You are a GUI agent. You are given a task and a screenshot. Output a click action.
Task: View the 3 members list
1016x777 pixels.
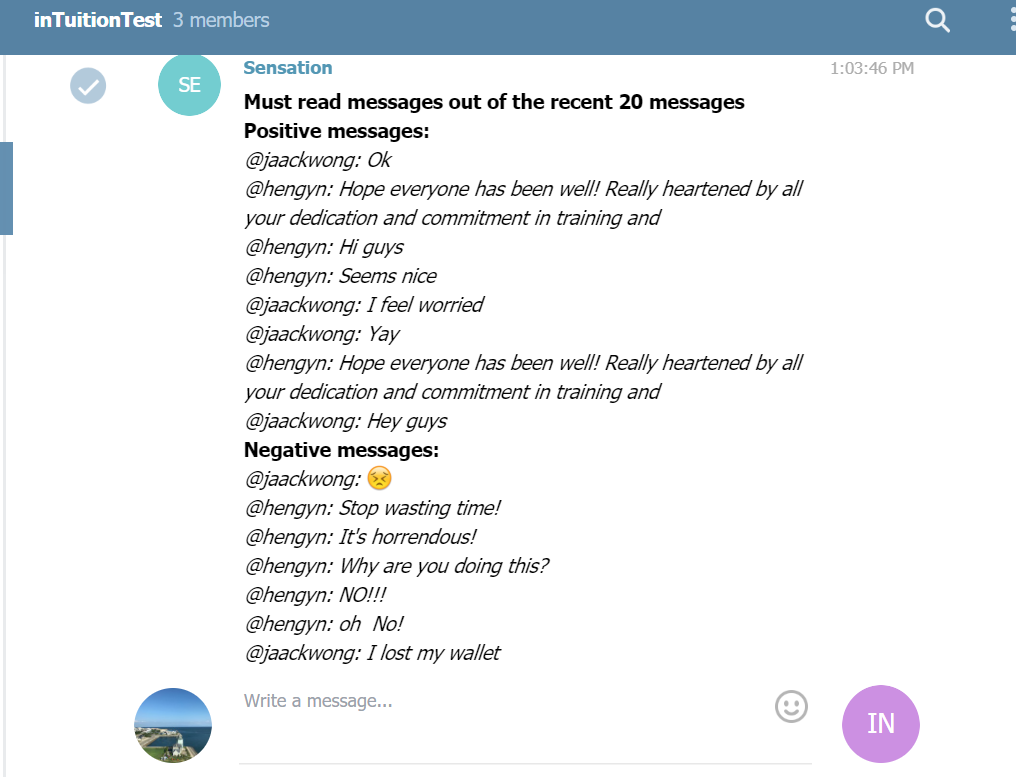tap(221, 20)
